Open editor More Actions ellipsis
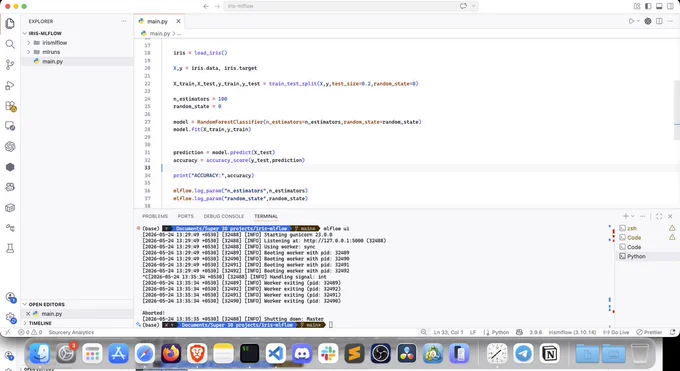The image size is (680, 371). click(x=670, y=21)
